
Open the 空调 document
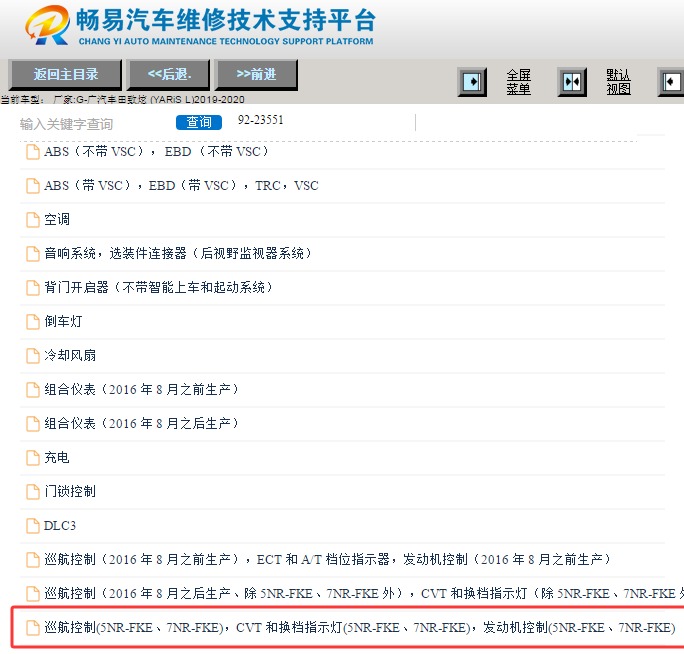pyautogui.click(x=57, y=219)
